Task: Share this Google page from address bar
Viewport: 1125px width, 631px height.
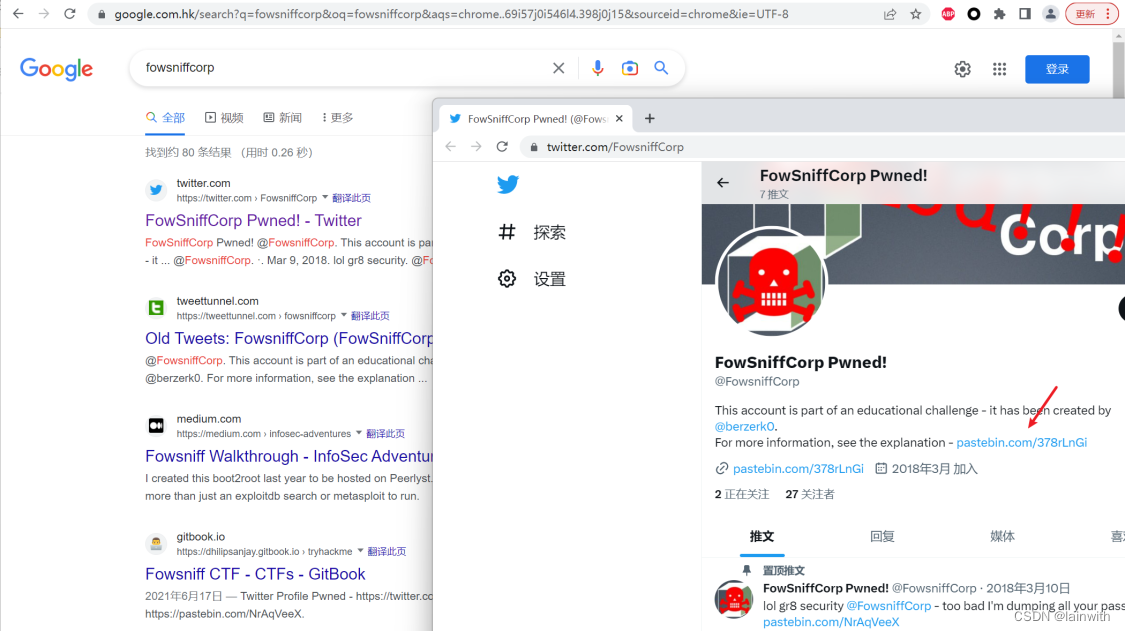Action: tap(890, 14)
